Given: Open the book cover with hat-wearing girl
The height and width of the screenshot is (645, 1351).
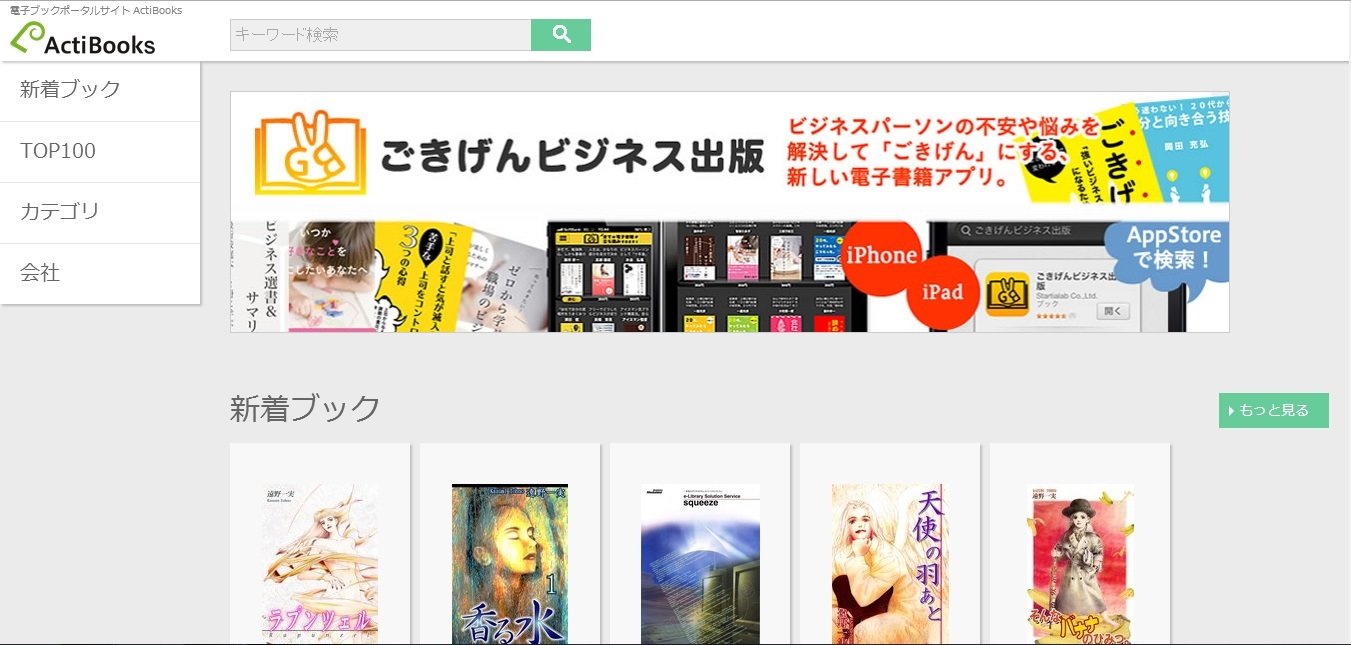Looking at the screenshot, I should tap(1080, 564).
